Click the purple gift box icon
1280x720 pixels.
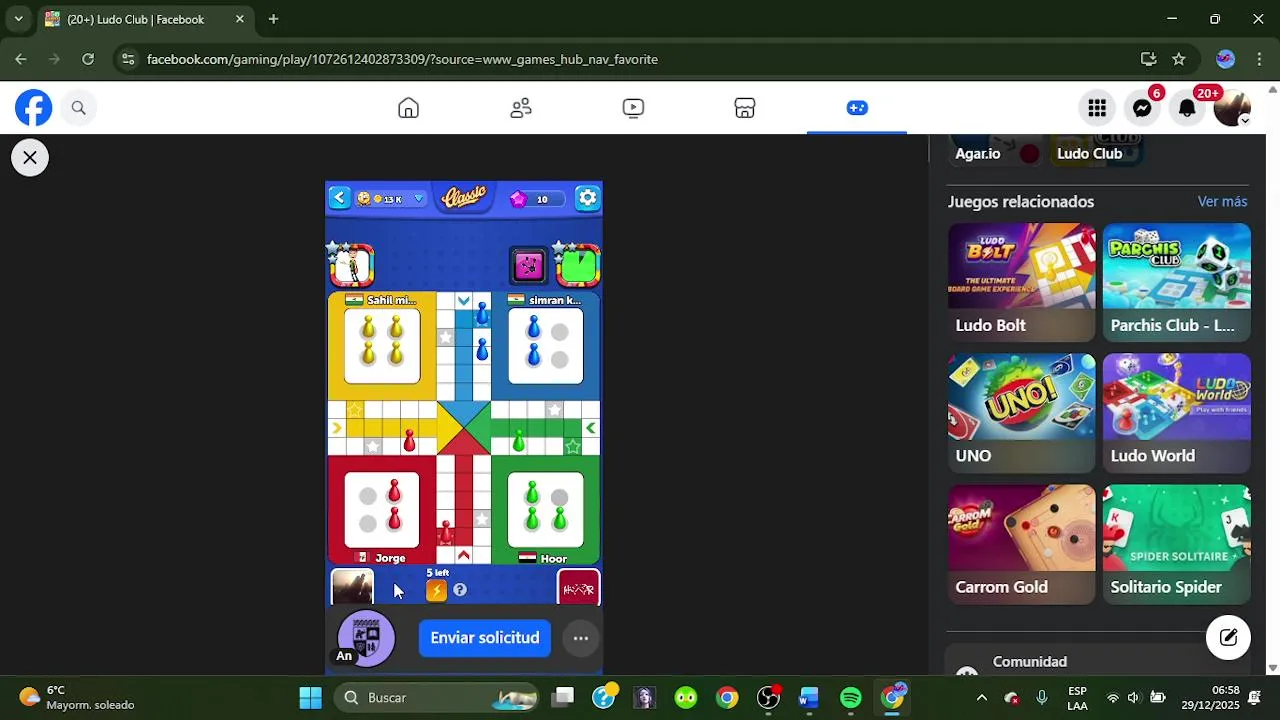[x=529, y=265]
